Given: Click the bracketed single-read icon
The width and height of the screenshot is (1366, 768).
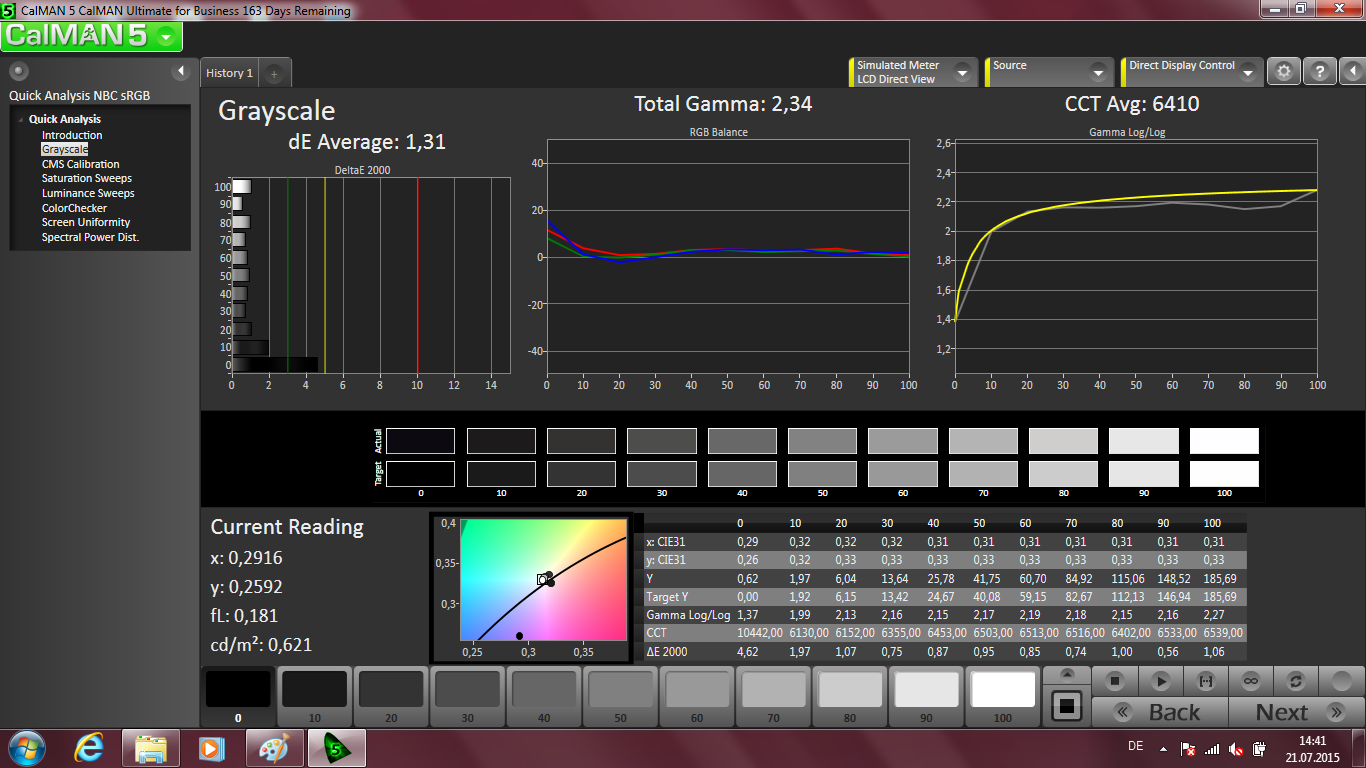Looking at the screenshot, I should pos(1205,681).
